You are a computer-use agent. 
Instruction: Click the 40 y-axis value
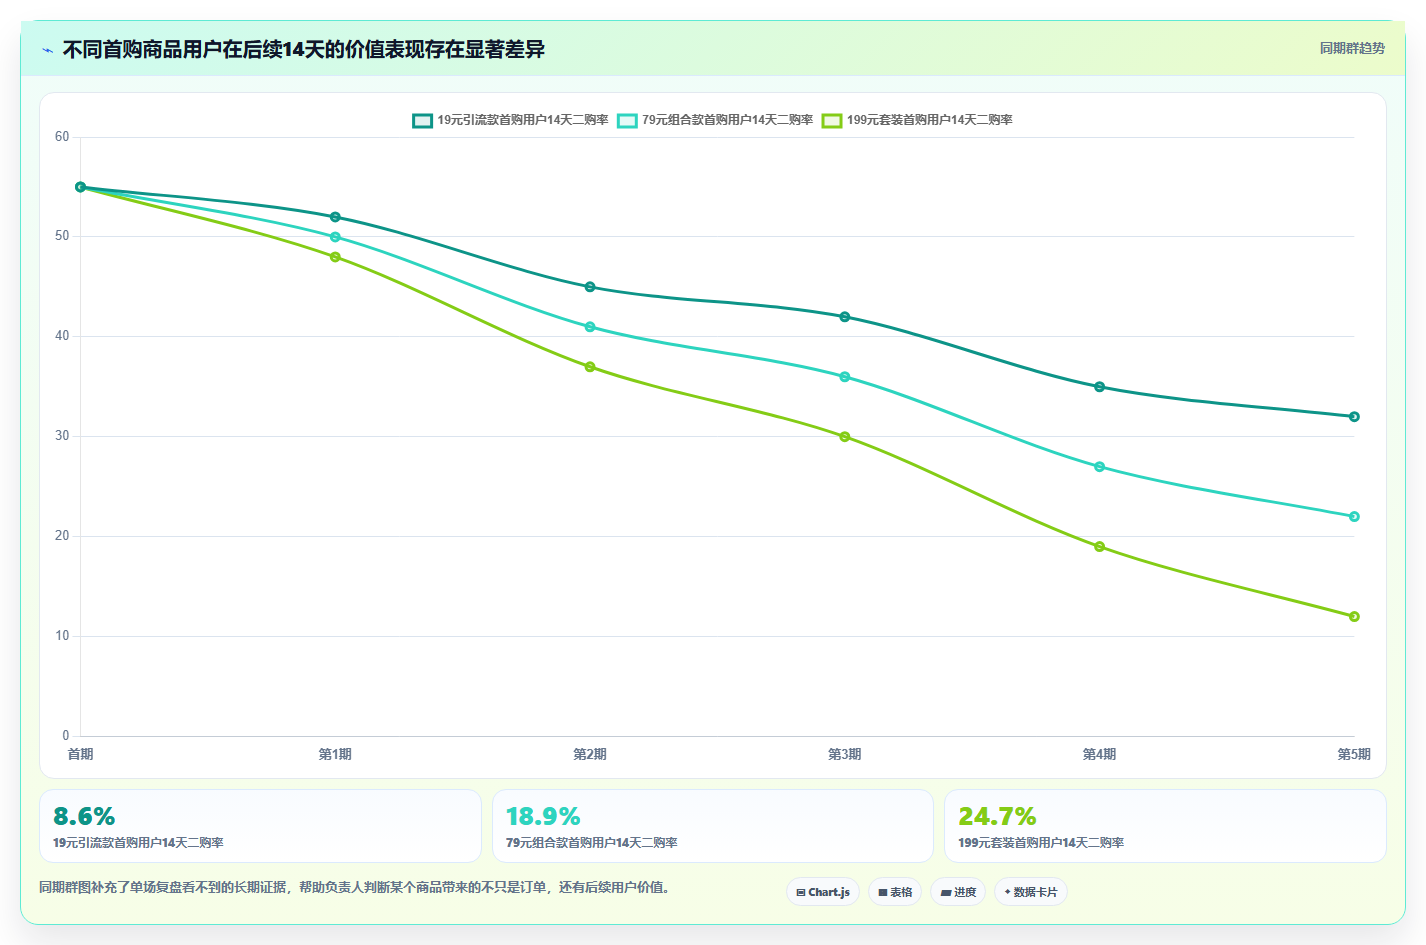point(62,336)
